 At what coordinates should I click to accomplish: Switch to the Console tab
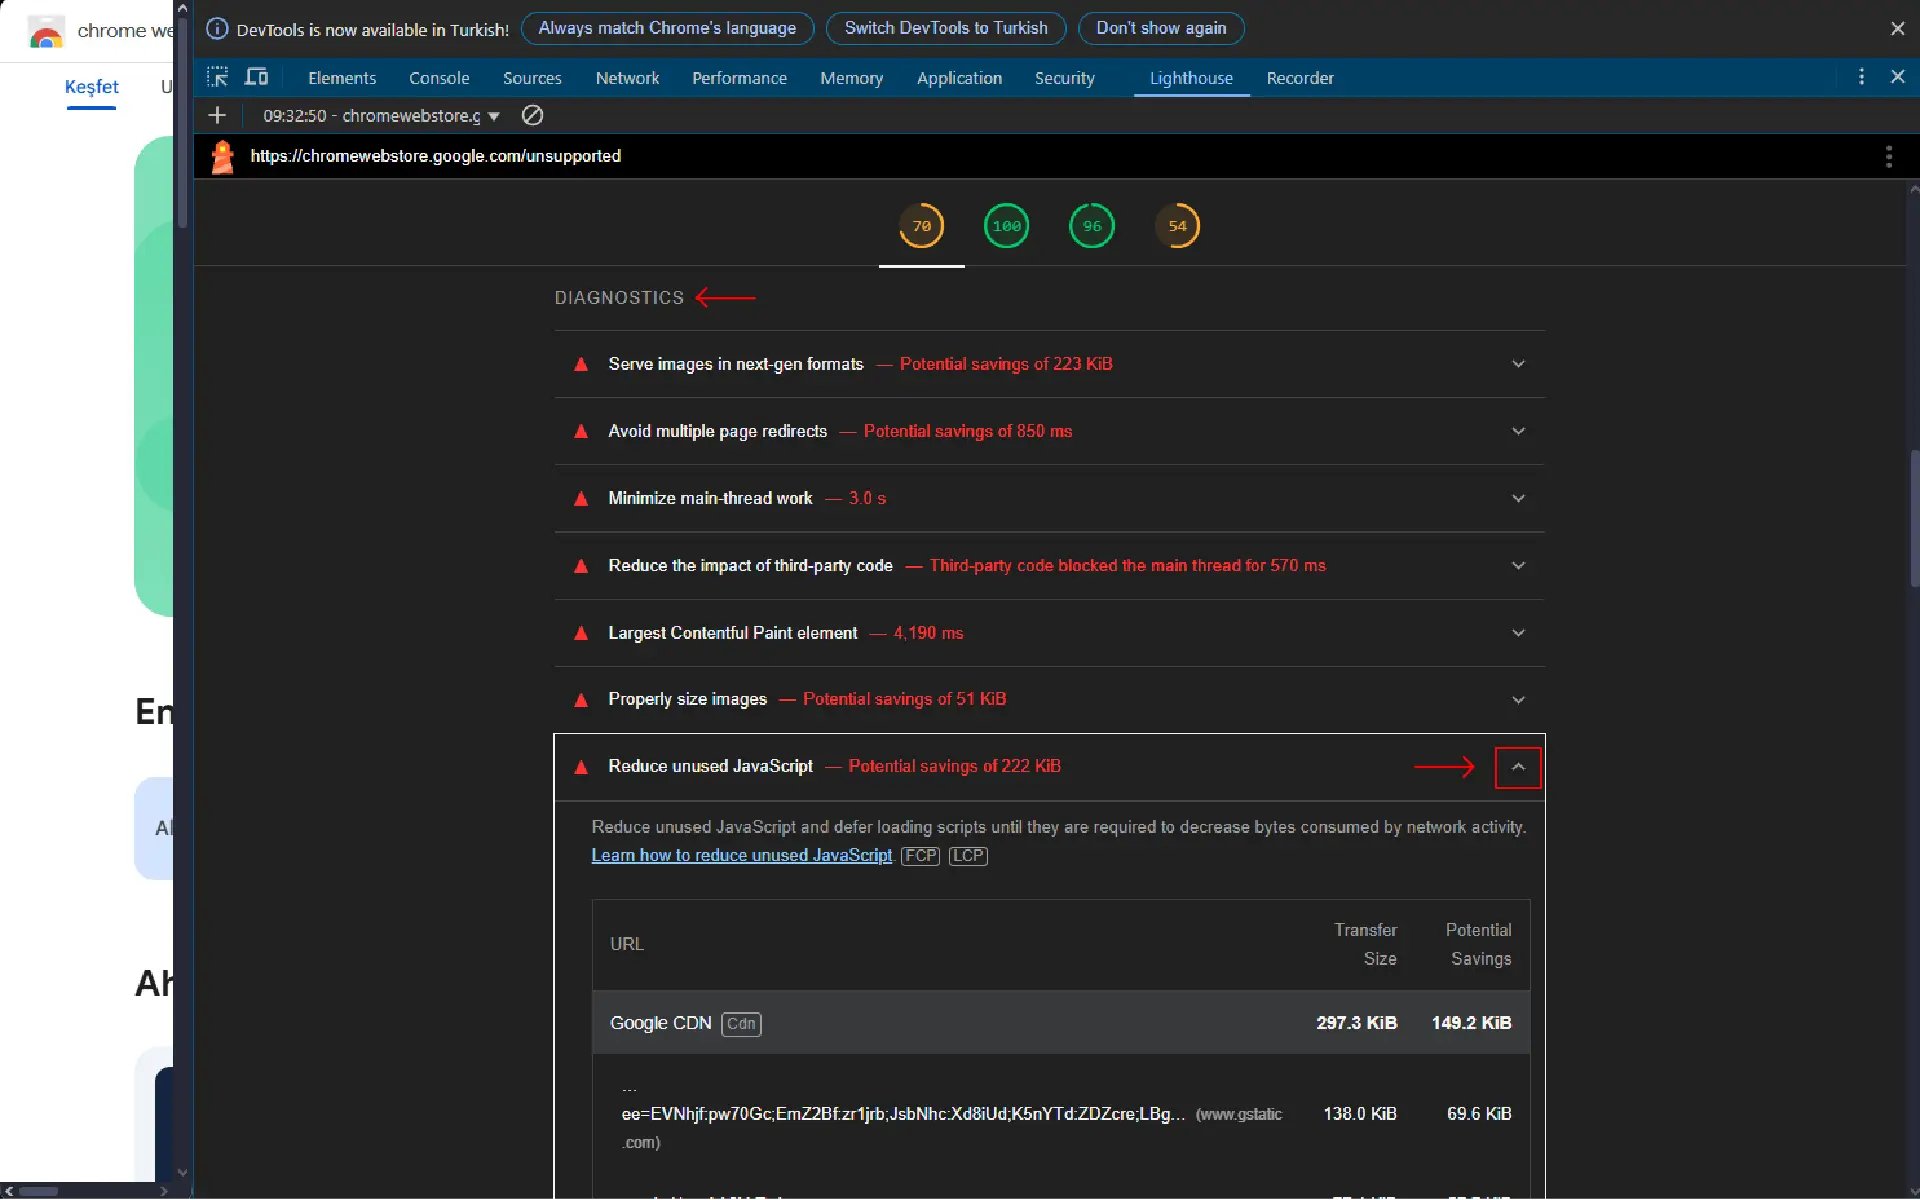pos(439,78)
